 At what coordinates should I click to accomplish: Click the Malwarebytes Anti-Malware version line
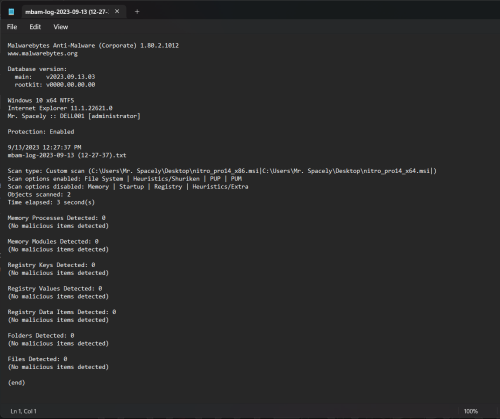pos(93,45)
